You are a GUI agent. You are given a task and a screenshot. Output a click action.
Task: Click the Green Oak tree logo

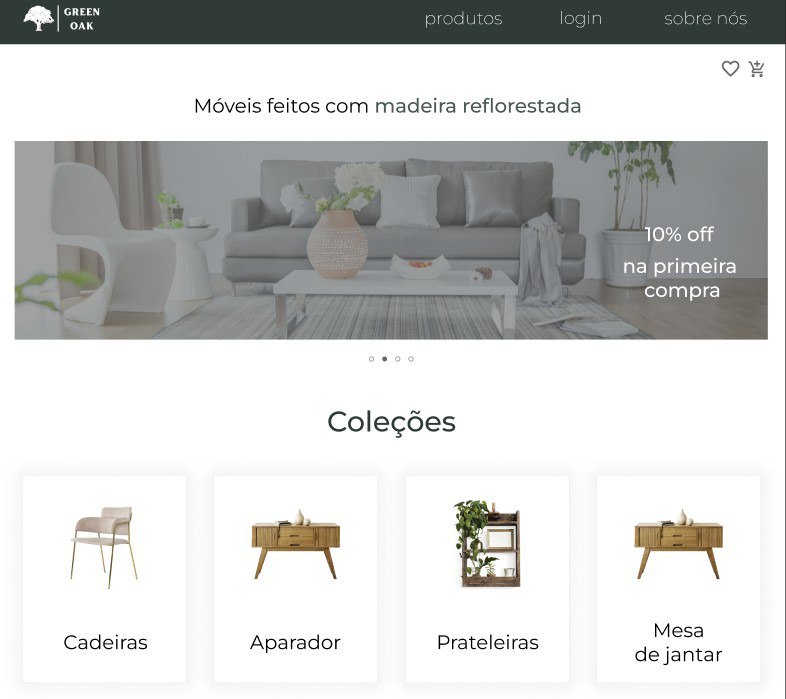point(39,19)
